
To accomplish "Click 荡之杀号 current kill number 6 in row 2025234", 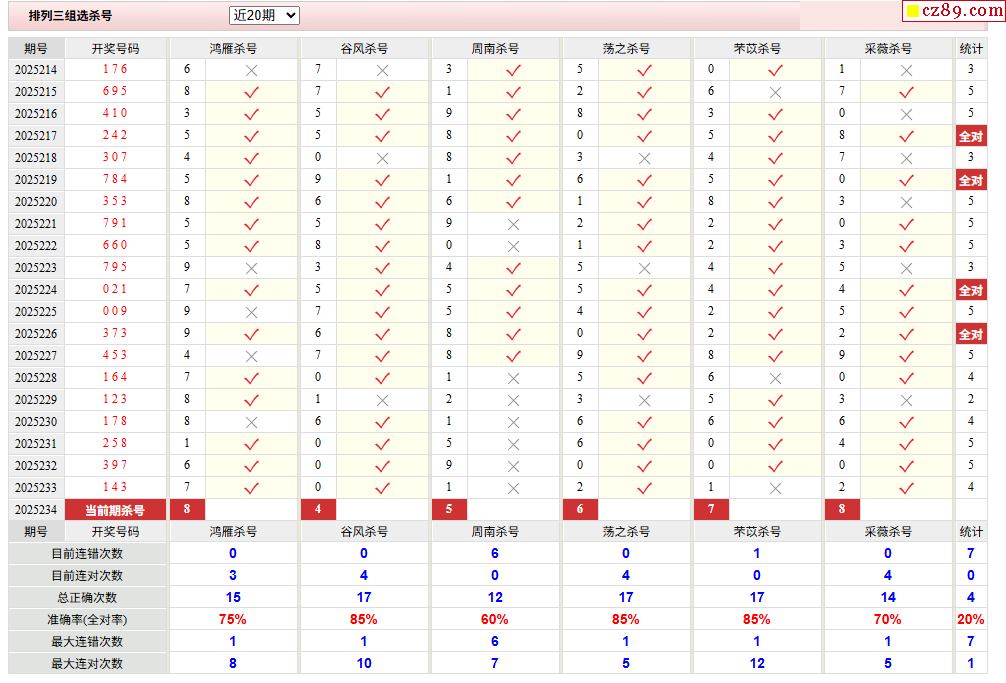I will coord(580,509).
